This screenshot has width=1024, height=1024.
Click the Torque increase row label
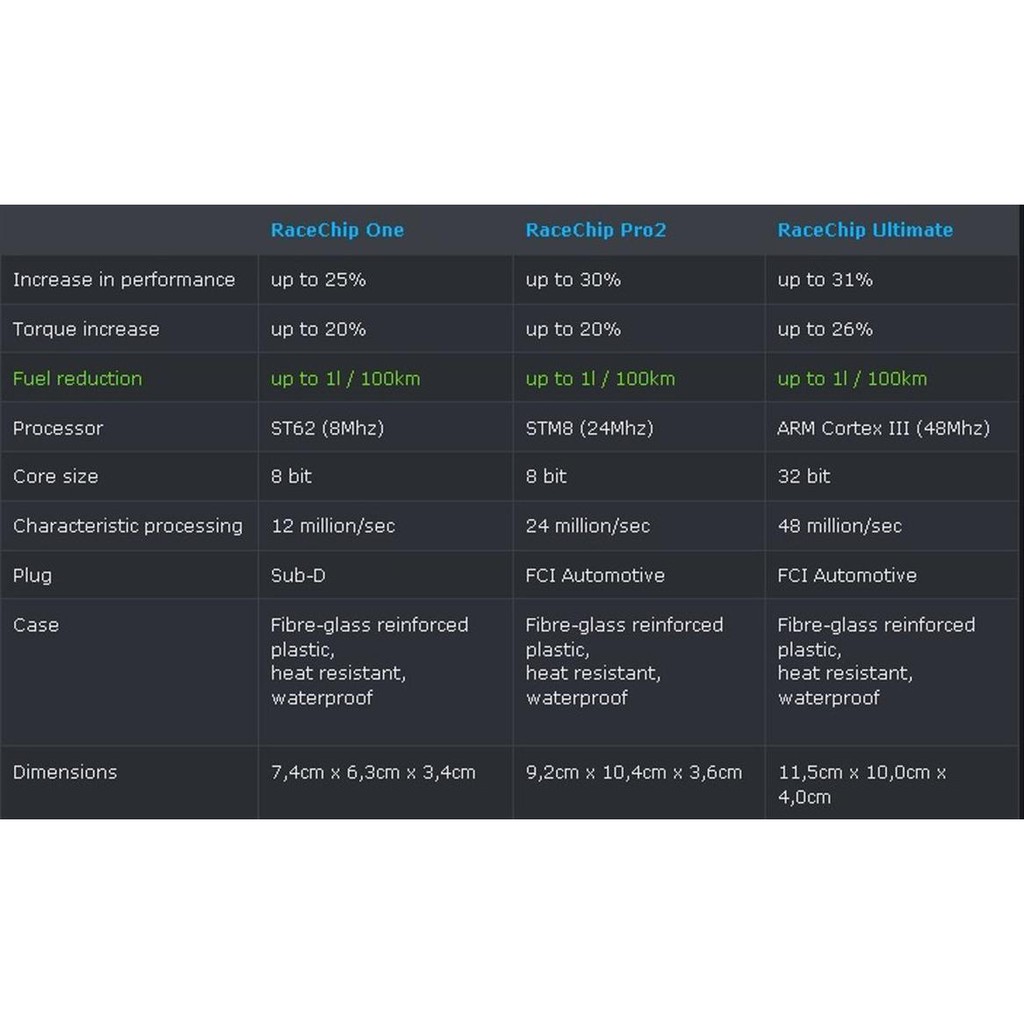coord(85,329)
